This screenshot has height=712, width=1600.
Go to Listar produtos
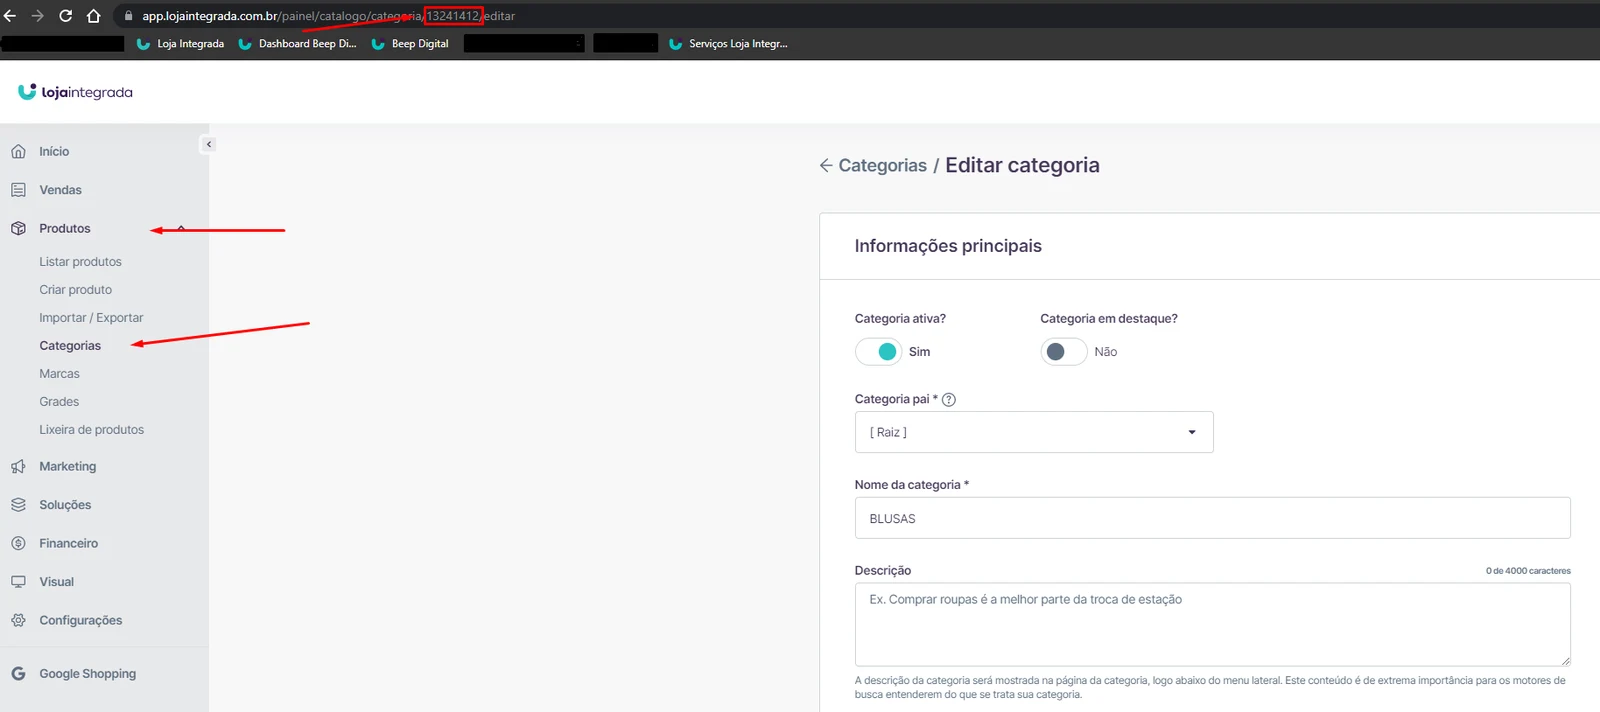80,262
